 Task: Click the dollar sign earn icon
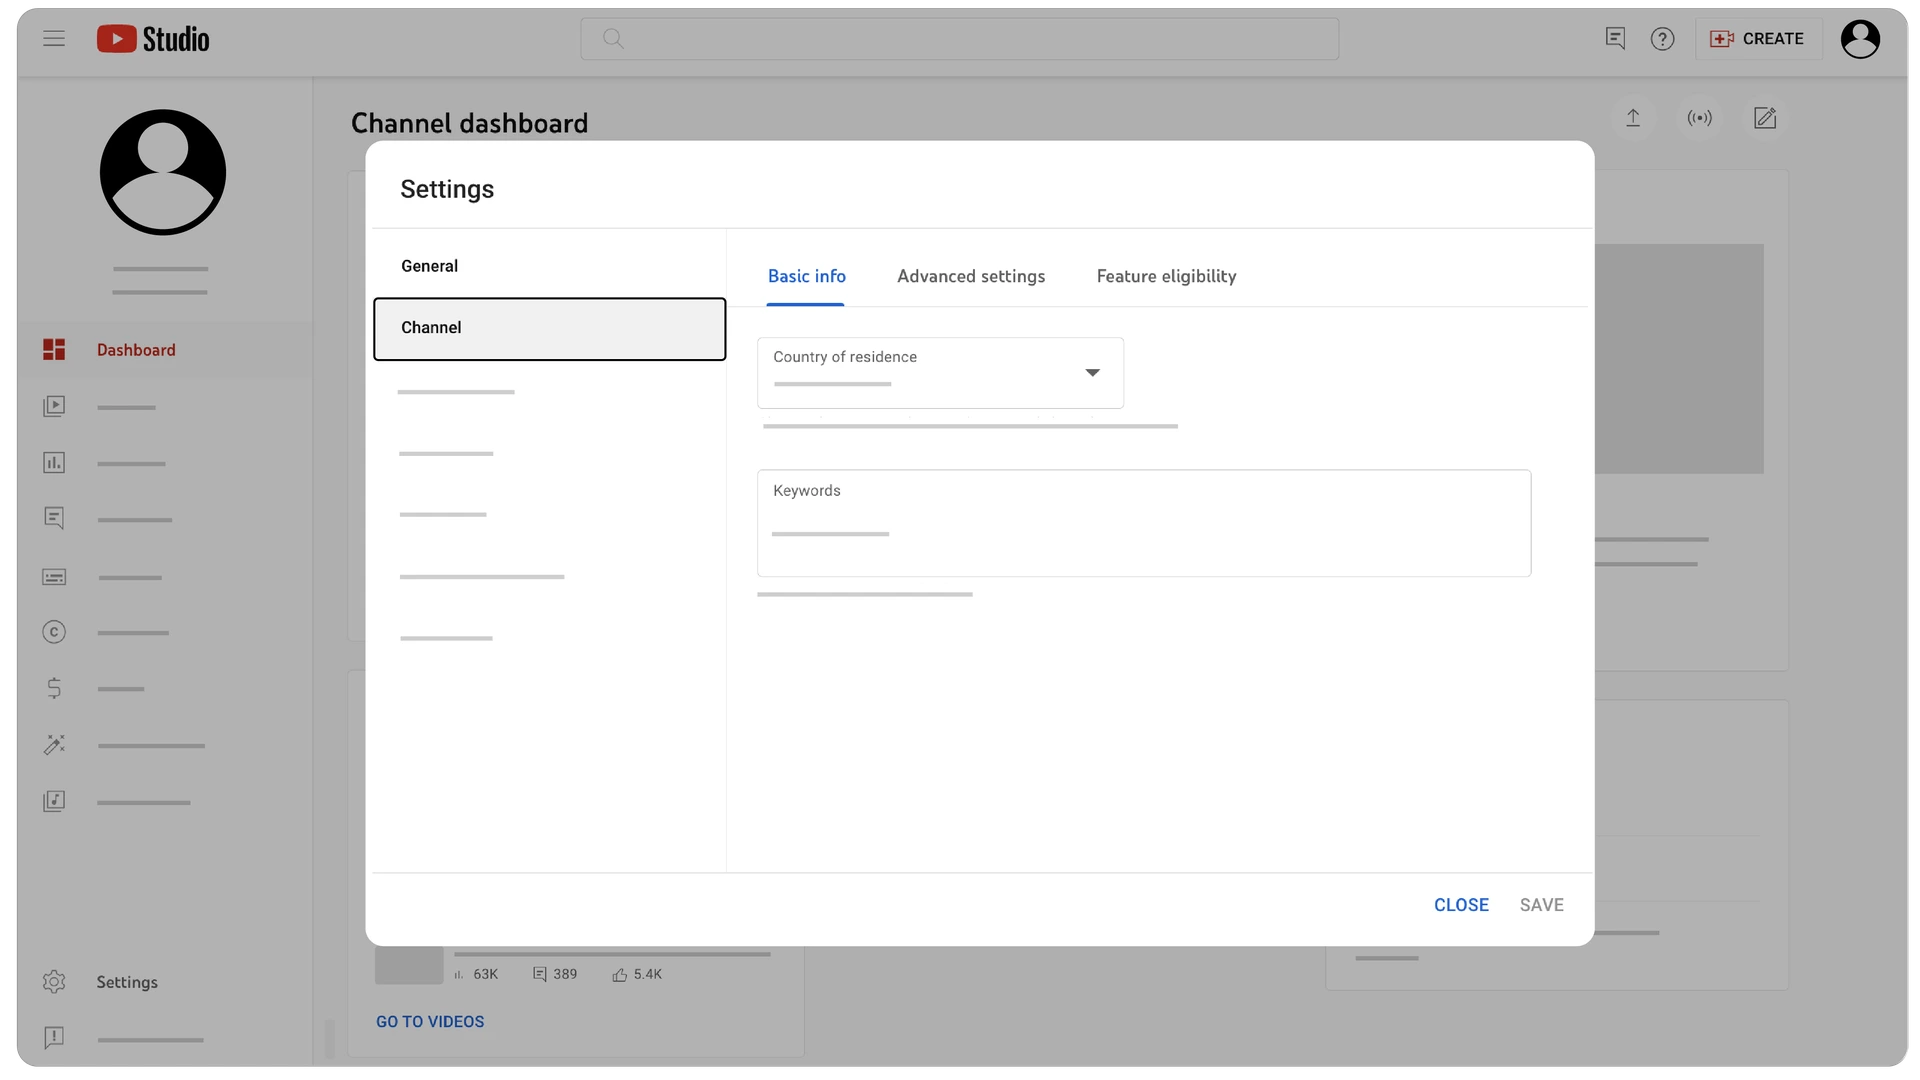pos(54,688)
